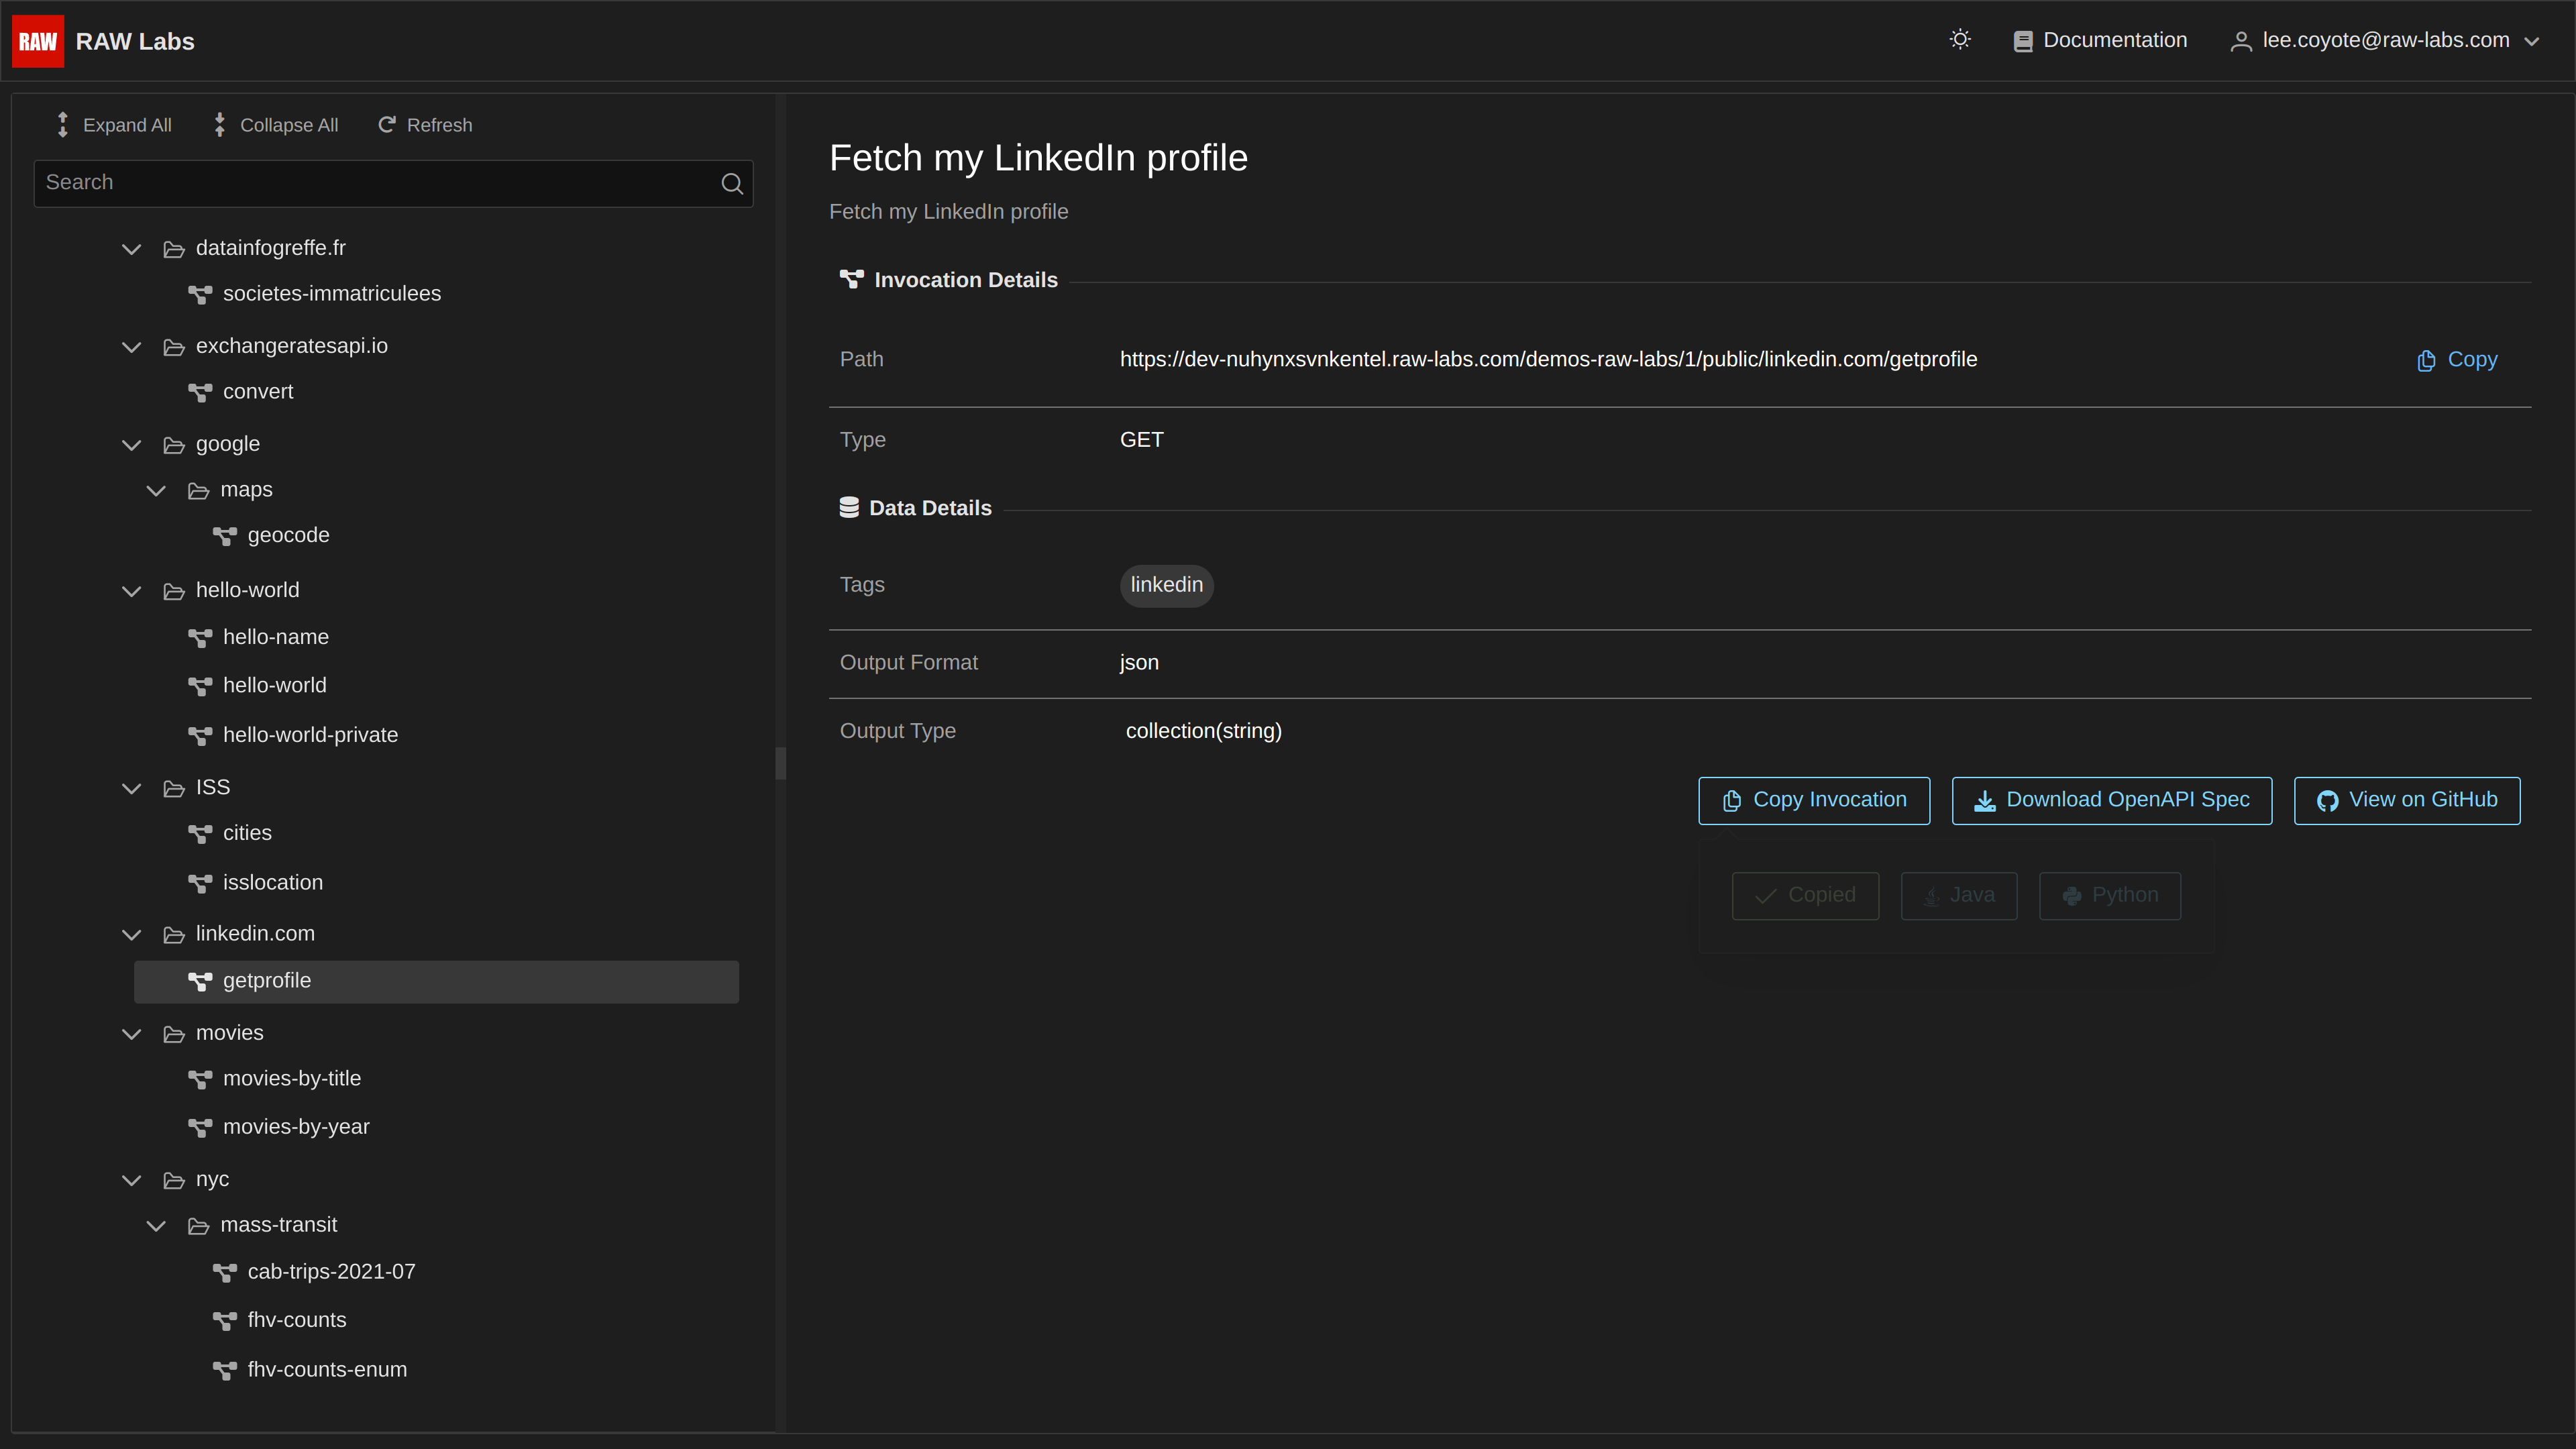Viewport: 2576px width, 1449px height.
Task: Select the getprofile endpoint row
Action: click(x=436, y=981)
